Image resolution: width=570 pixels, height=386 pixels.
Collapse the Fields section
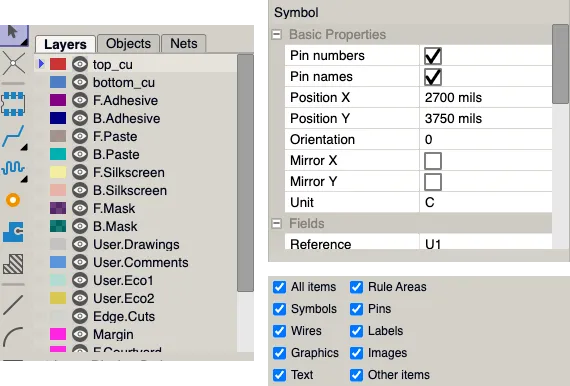[x=277, y=224]
